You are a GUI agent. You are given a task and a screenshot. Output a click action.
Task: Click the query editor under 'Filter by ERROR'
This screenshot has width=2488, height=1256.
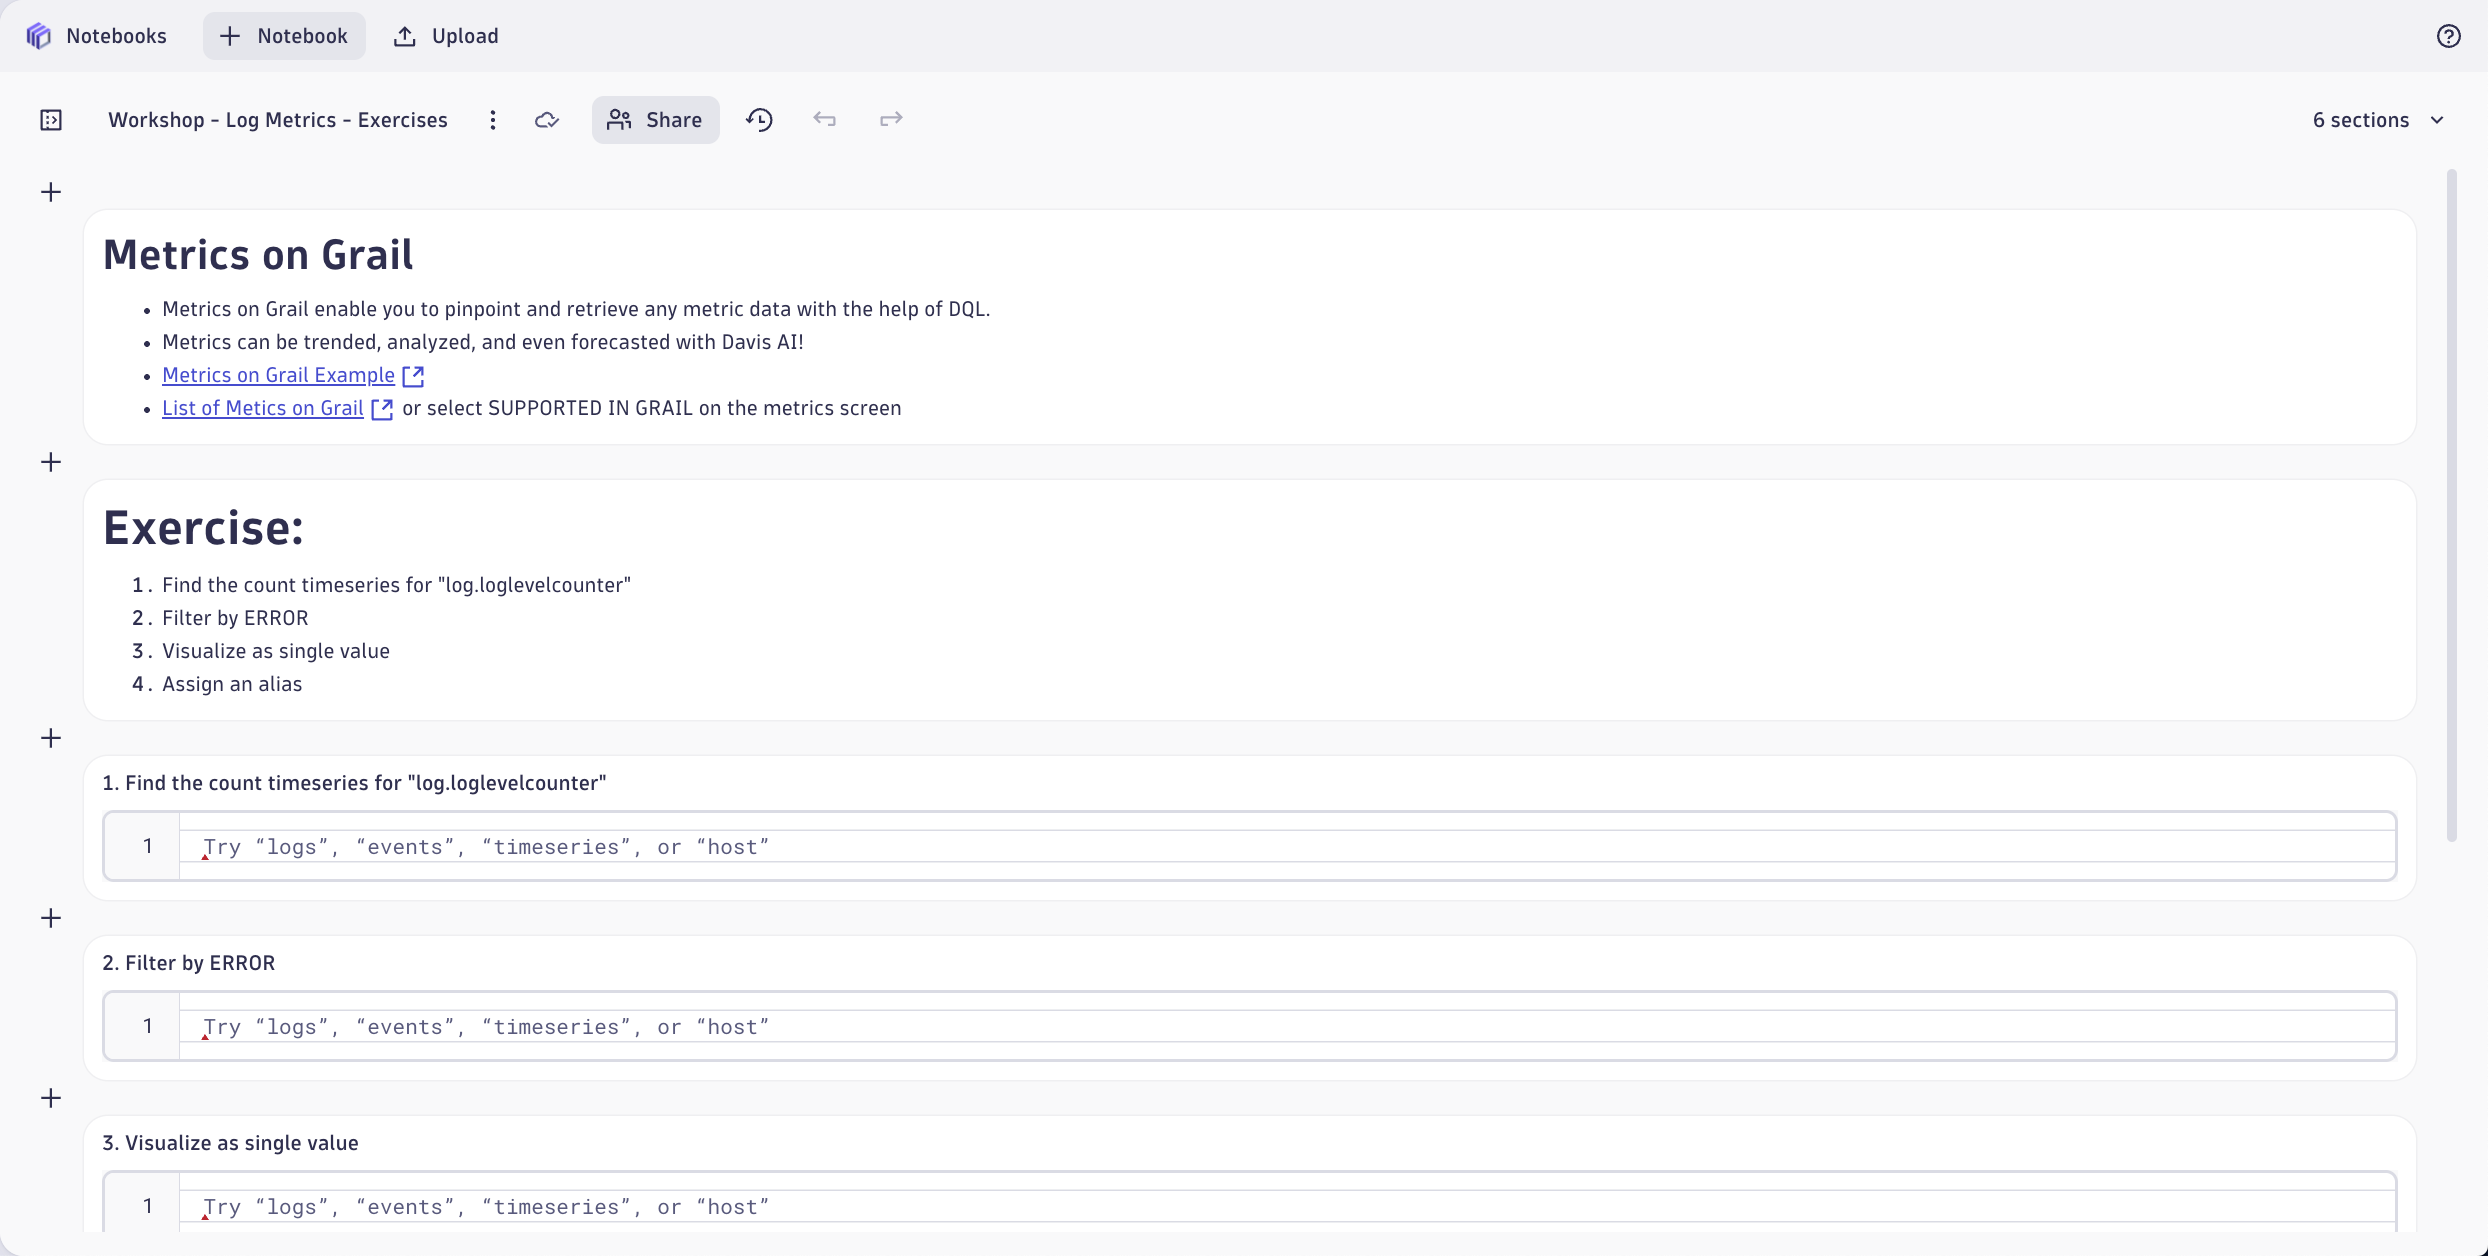1250,1026
